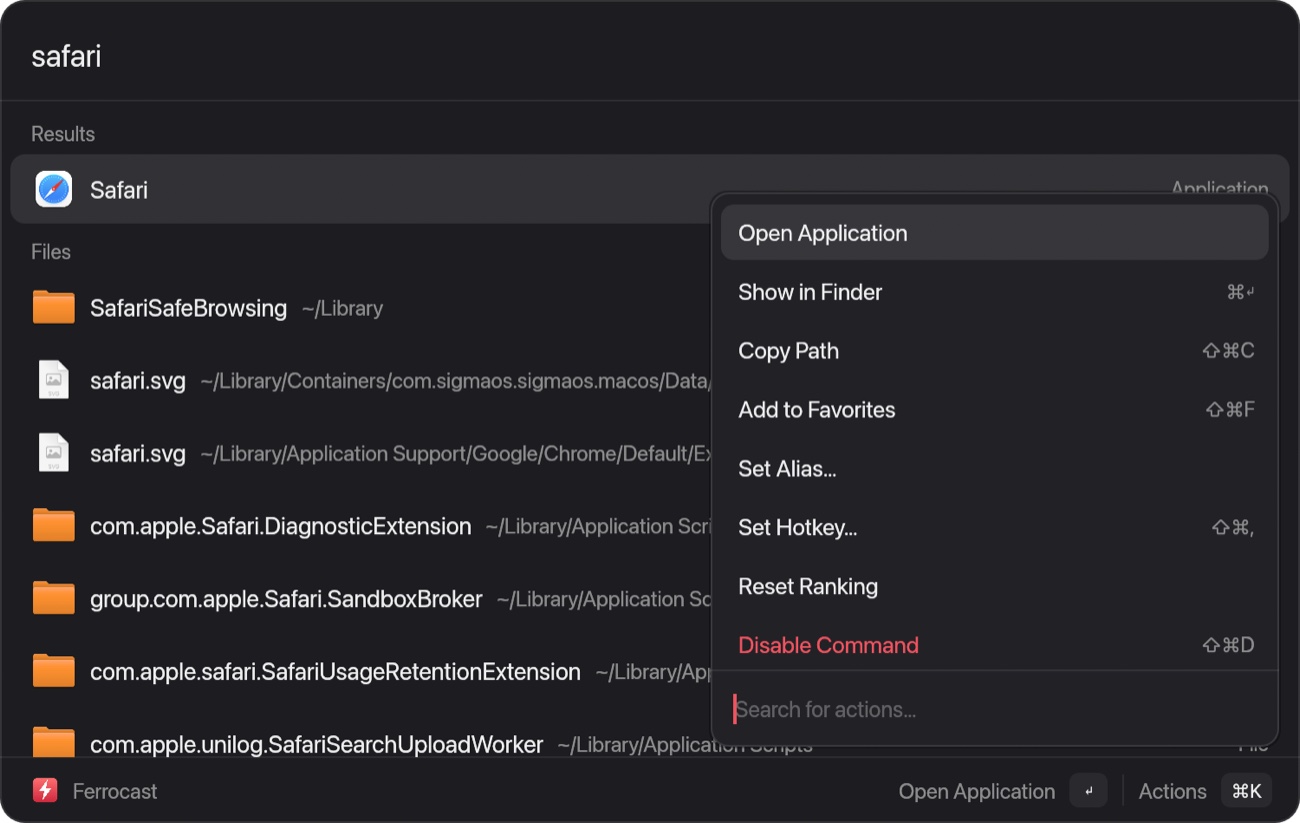
Task: Select the Safari application result name
Action: pos(119,190)
